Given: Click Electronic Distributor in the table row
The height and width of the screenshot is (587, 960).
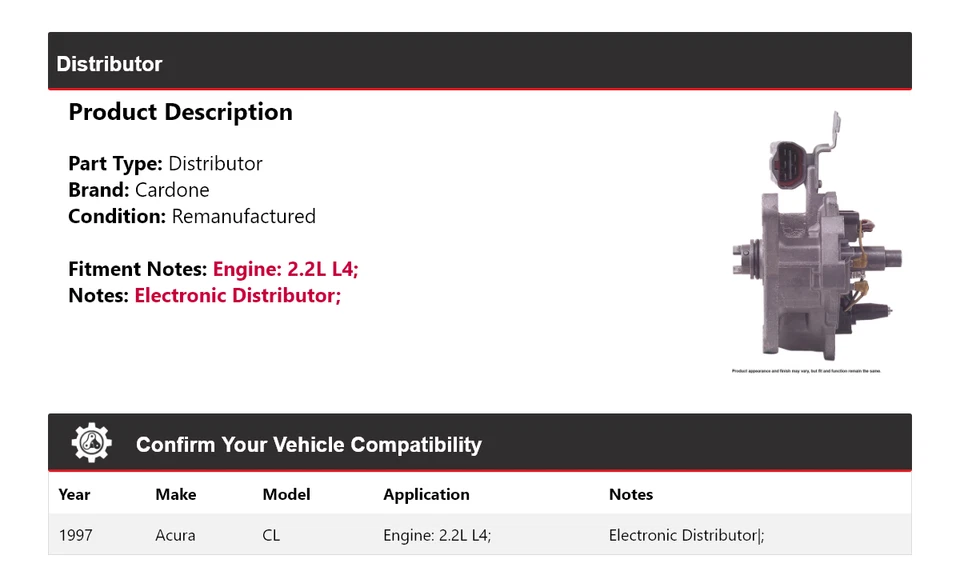Looking at the screenshot, I should (686, 535).
